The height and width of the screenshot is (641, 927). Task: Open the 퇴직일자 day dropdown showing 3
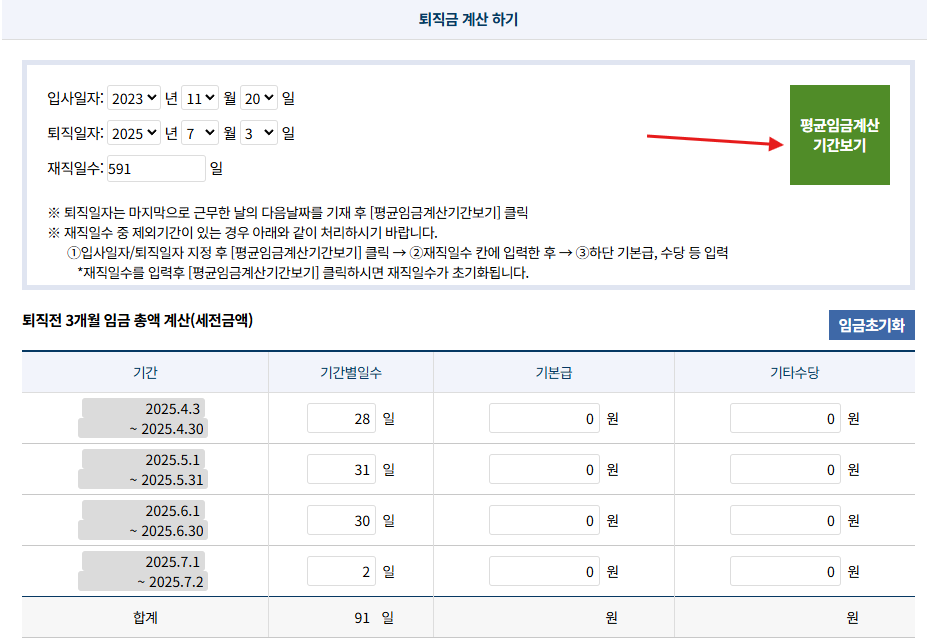pos(259,131)
